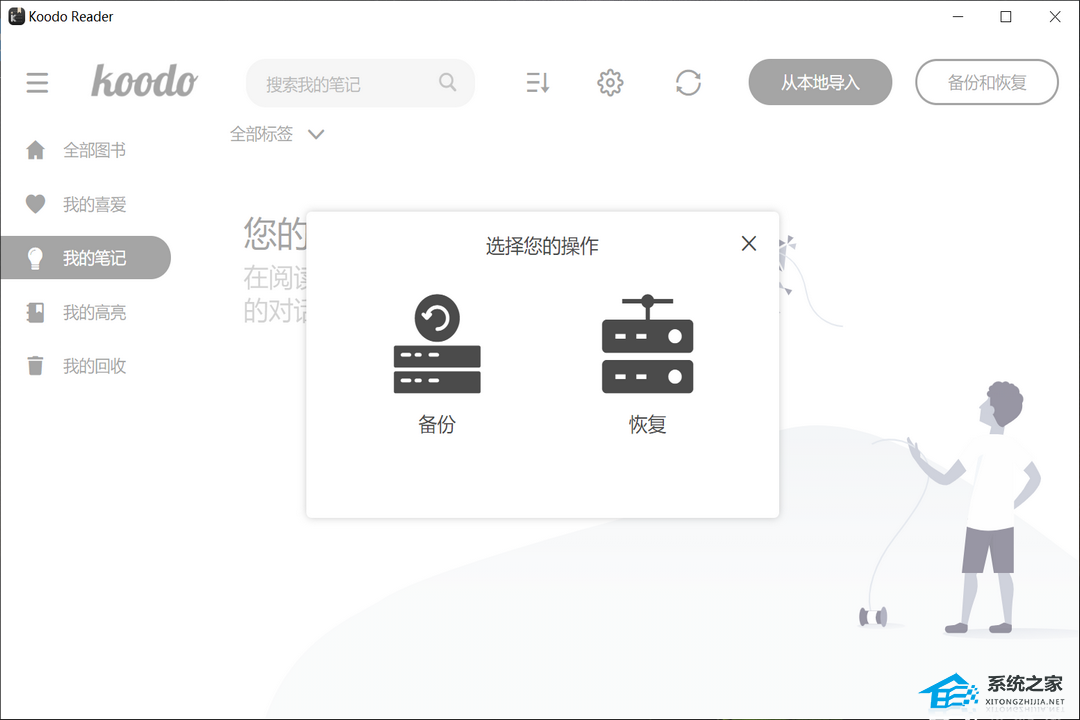
Task: Click the heart icon for 我的喜爱
Action: click(x=36, y=204)
